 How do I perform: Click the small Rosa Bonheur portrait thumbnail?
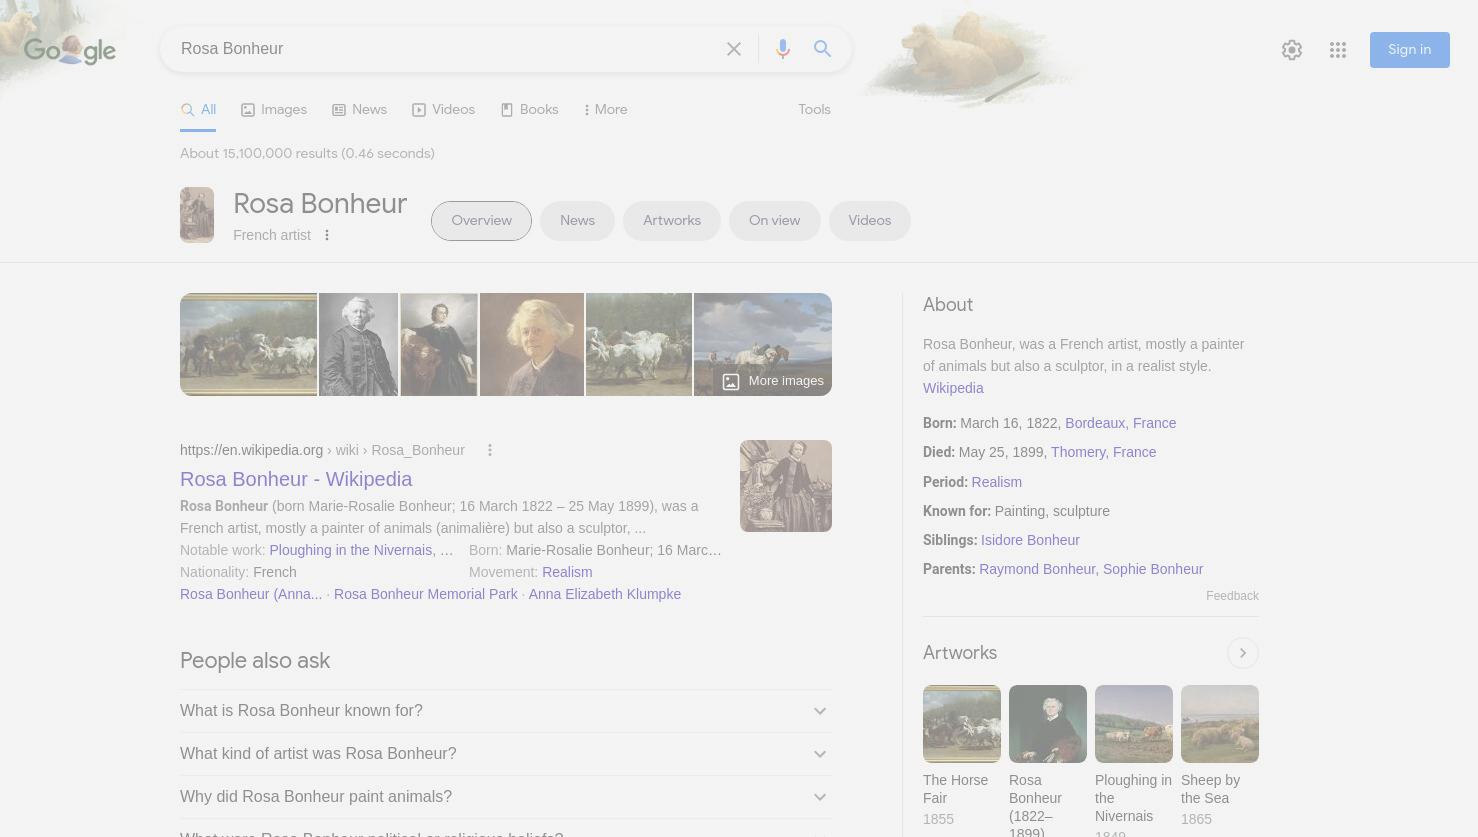[x=197, y=215]
